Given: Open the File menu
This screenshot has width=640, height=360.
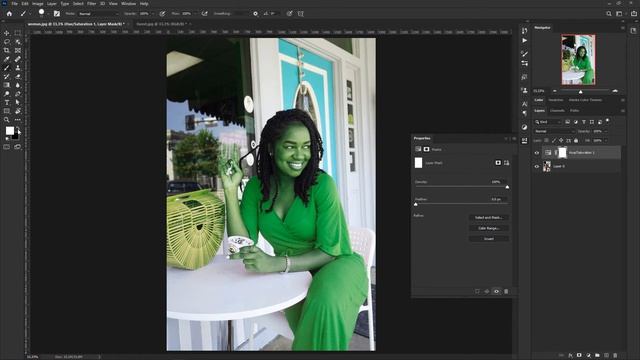Looking at the screenshot, I should (x=14, y=4).
